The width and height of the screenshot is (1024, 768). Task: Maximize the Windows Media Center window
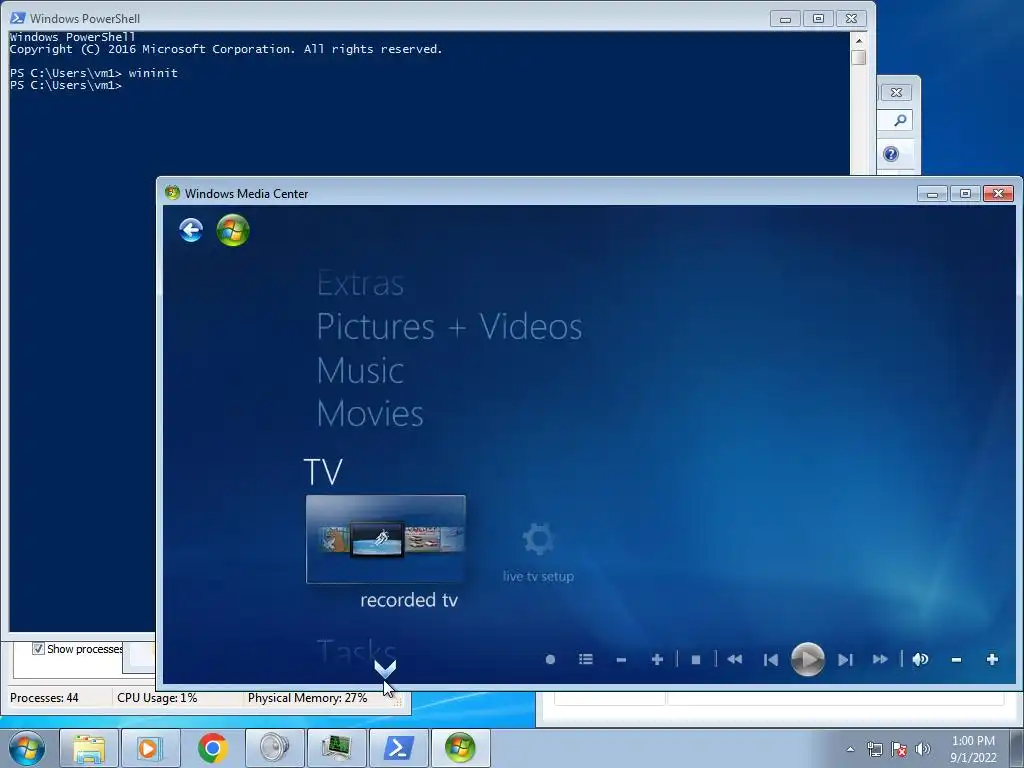point(965,193)
